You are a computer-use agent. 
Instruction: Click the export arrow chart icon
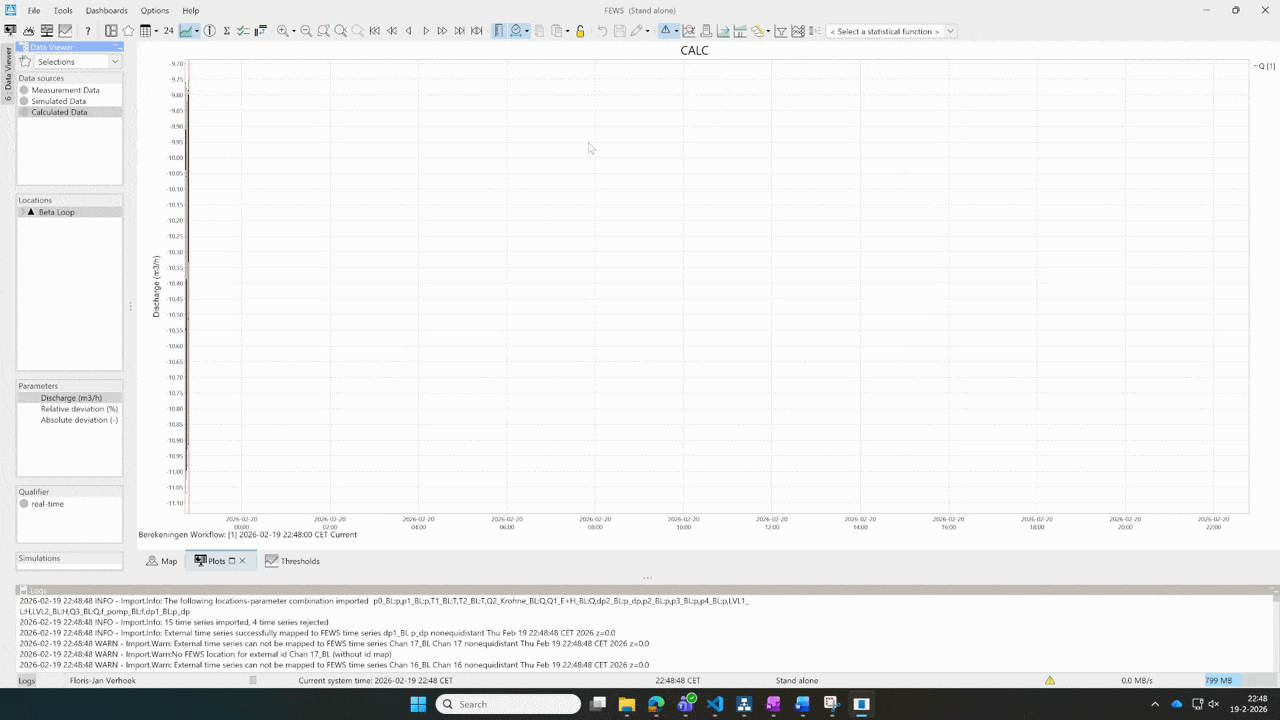pos(724,31)
